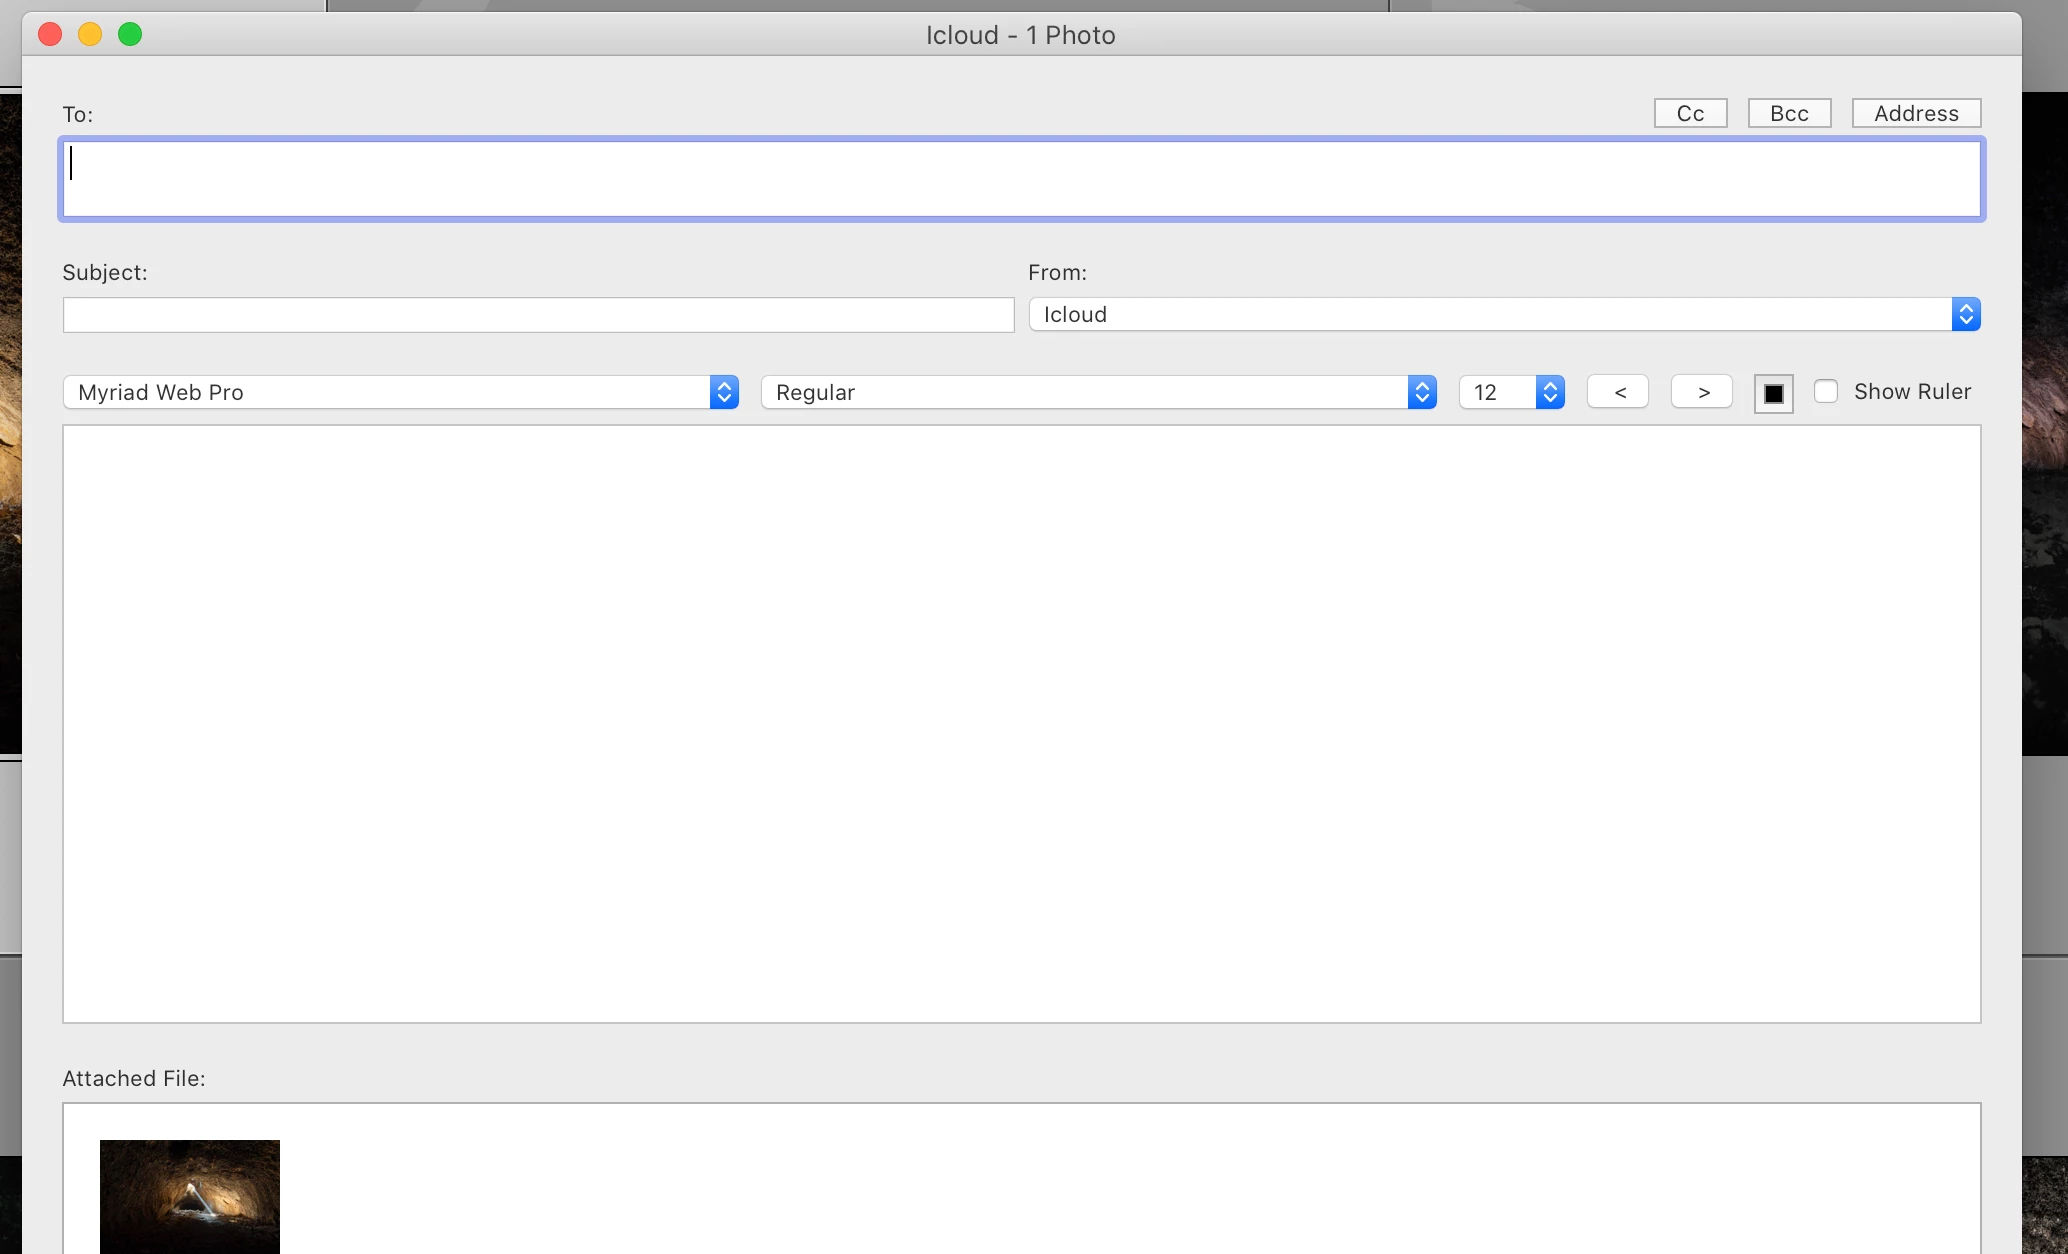Enable the Show Ruler checkbox
2068x1254 pixels.
(x=1826, y=392)
